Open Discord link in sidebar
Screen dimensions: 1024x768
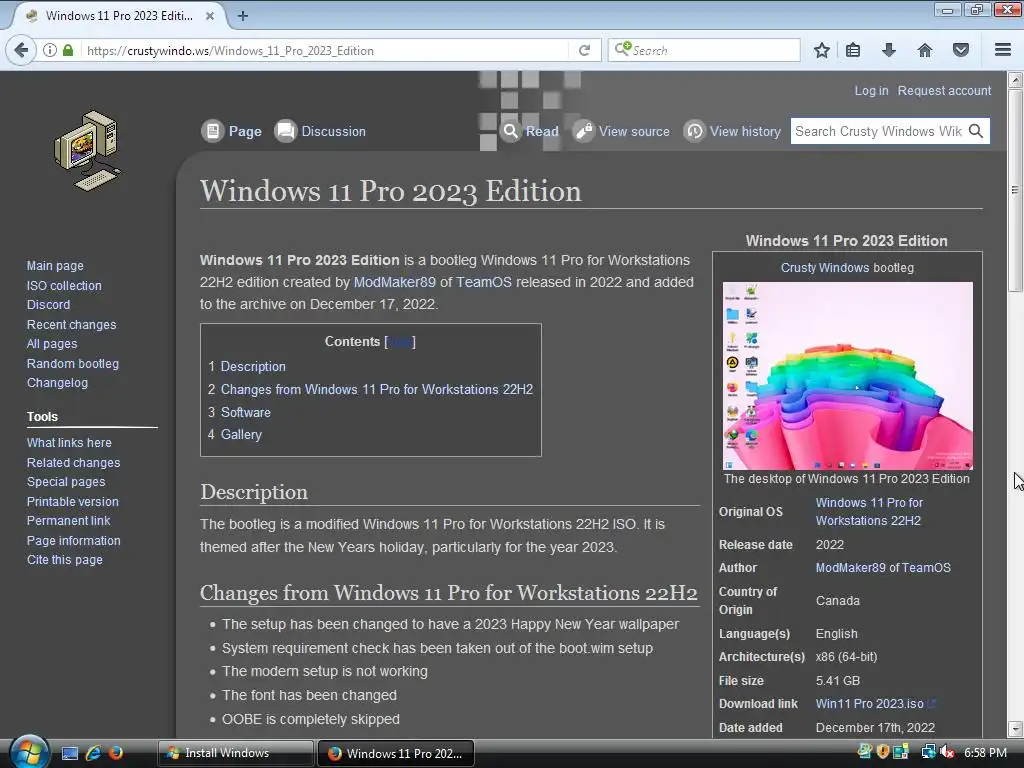point(48,304)
